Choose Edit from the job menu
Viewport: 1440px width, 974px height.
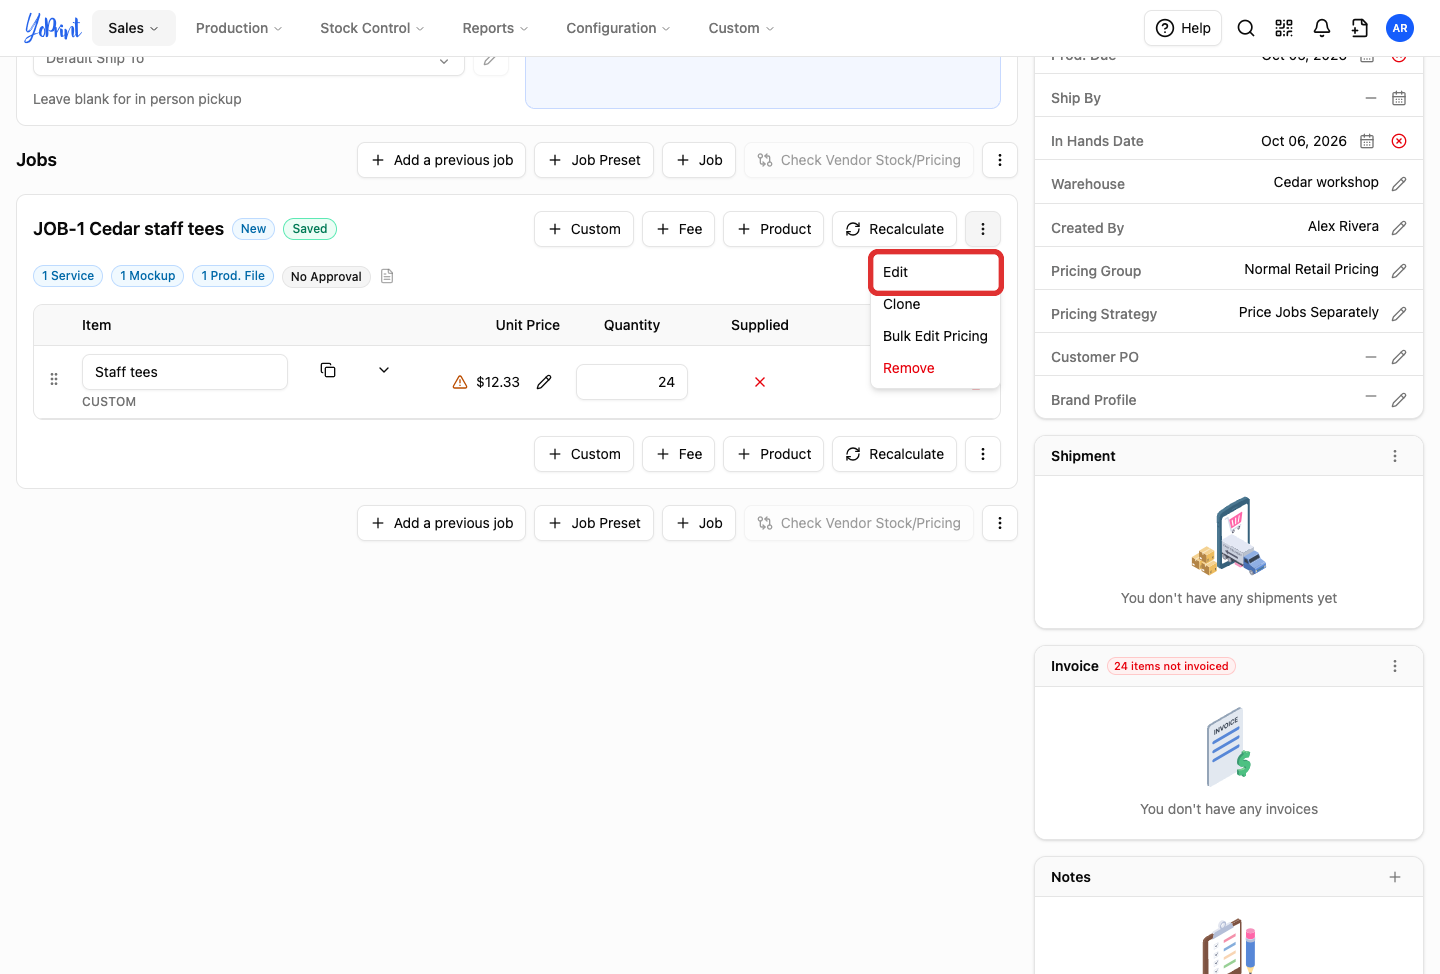click(x=935, y=272)
